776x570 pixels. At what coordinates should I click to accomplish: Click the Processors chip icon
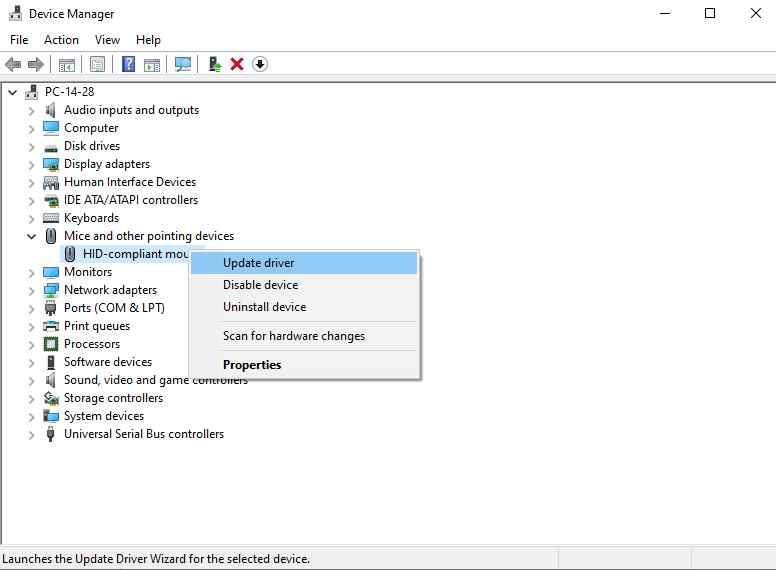51,344
